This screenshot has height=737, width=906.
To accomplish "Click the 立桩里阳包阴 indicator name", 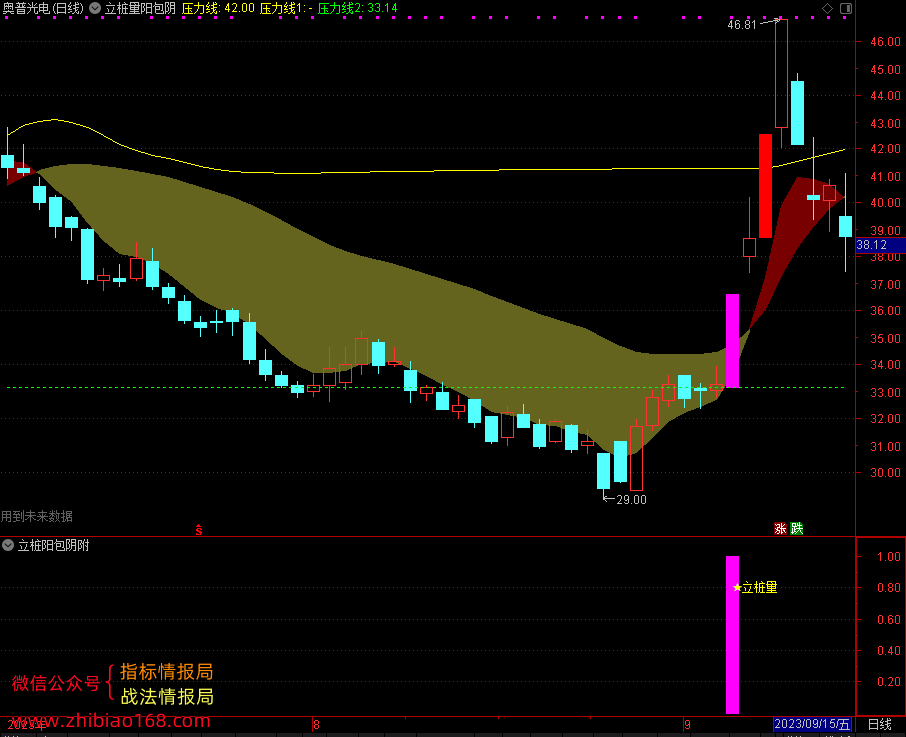I will coord(140,8).
